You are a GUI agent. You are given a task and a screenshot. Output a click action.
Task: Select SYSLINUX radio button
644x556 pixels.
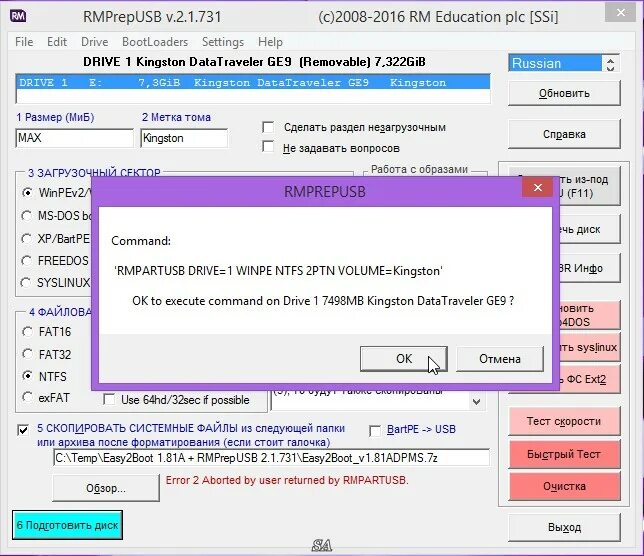point(25,283)
